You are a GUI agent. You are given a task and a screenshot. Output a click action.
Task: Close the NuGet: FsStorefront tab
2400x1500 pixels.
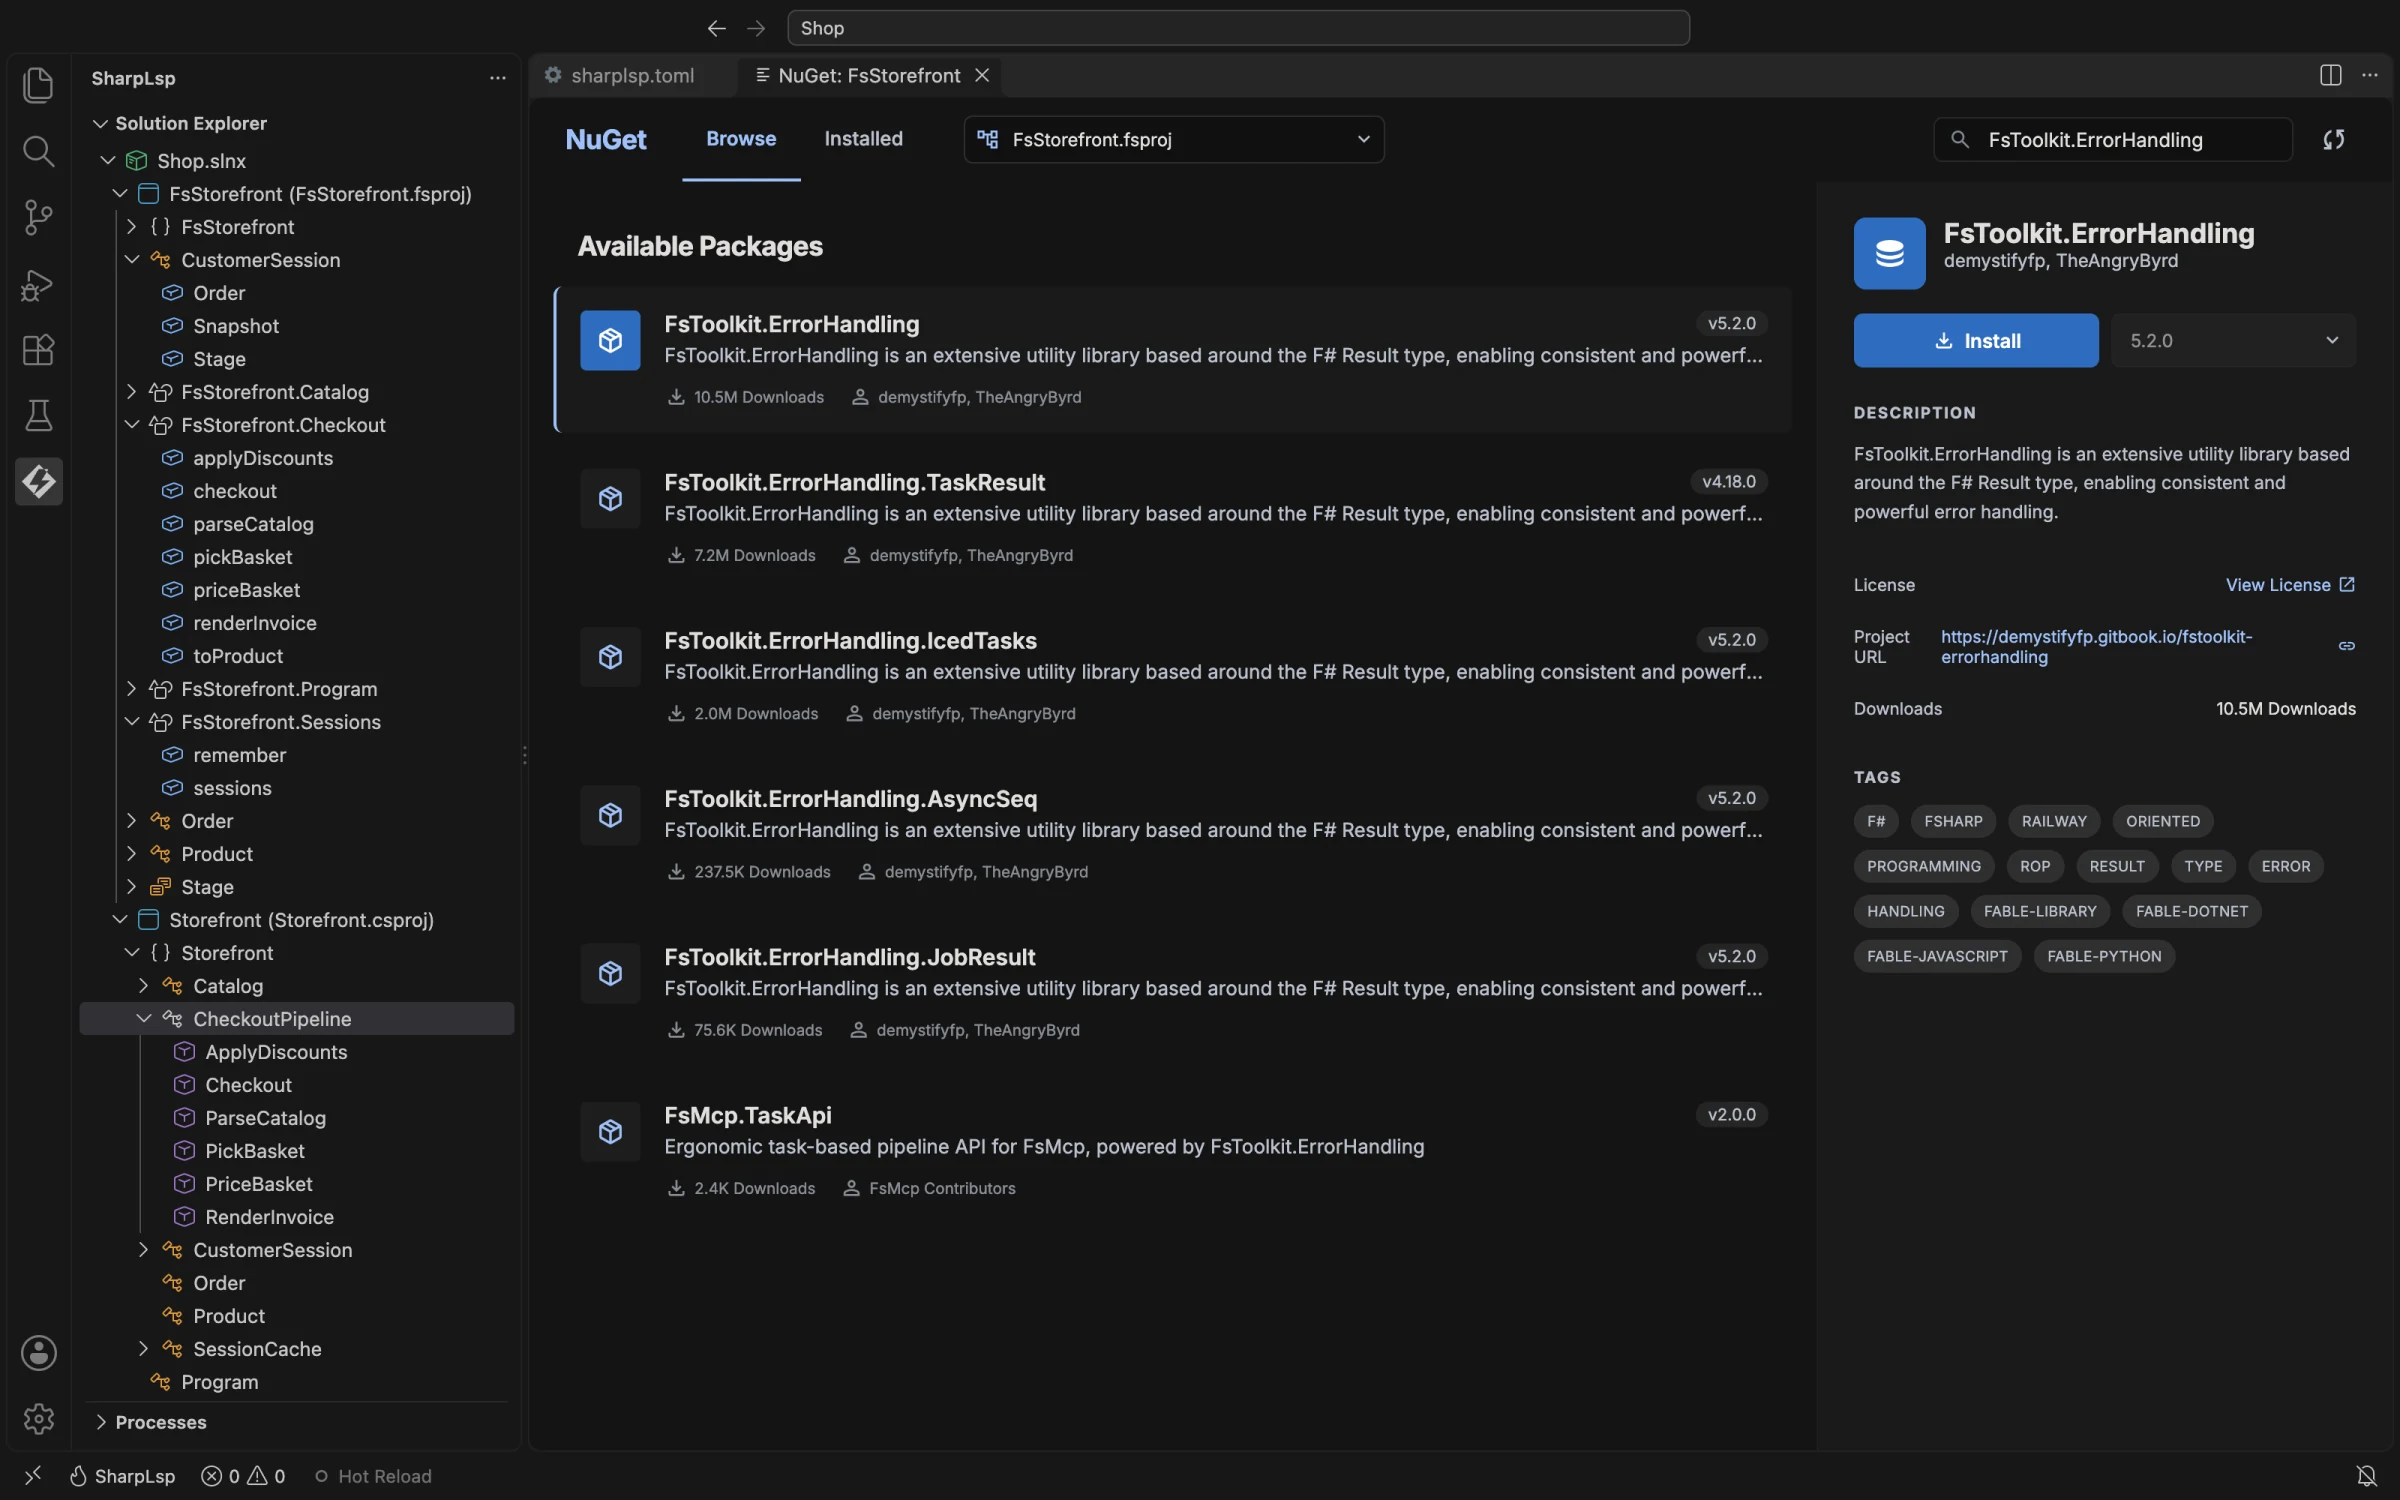981,76
